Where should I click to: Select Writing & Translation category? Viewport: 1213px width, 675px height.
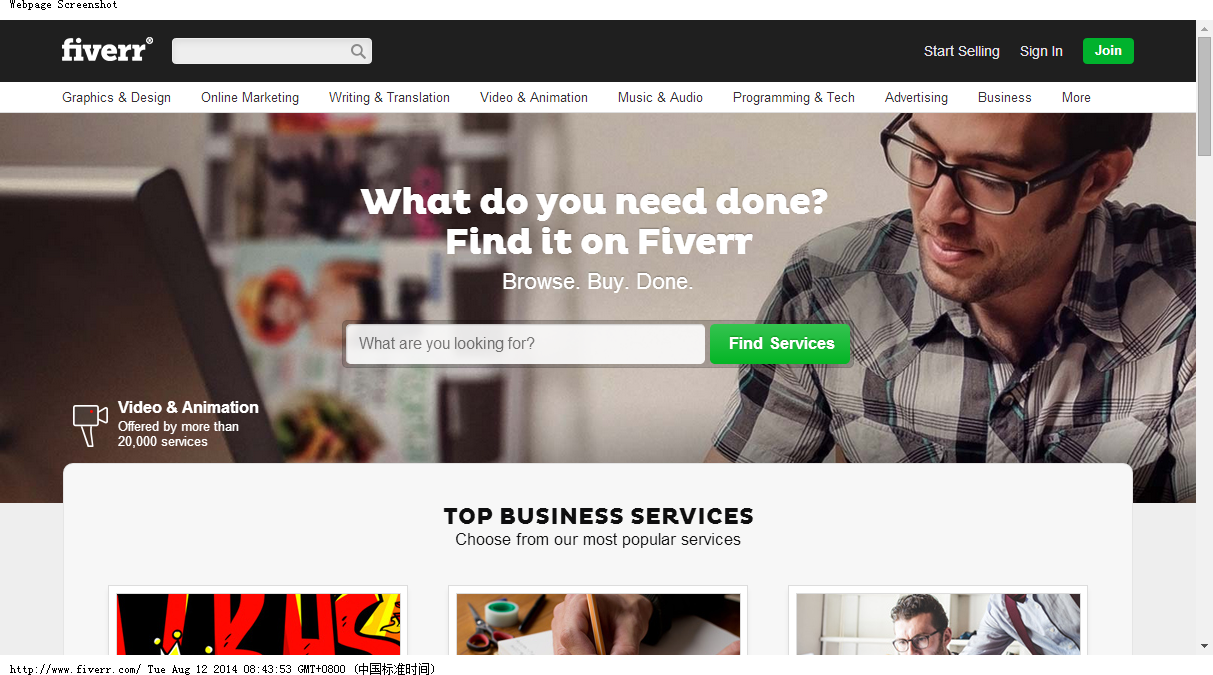pyautogui.click(x=389, y=97)
